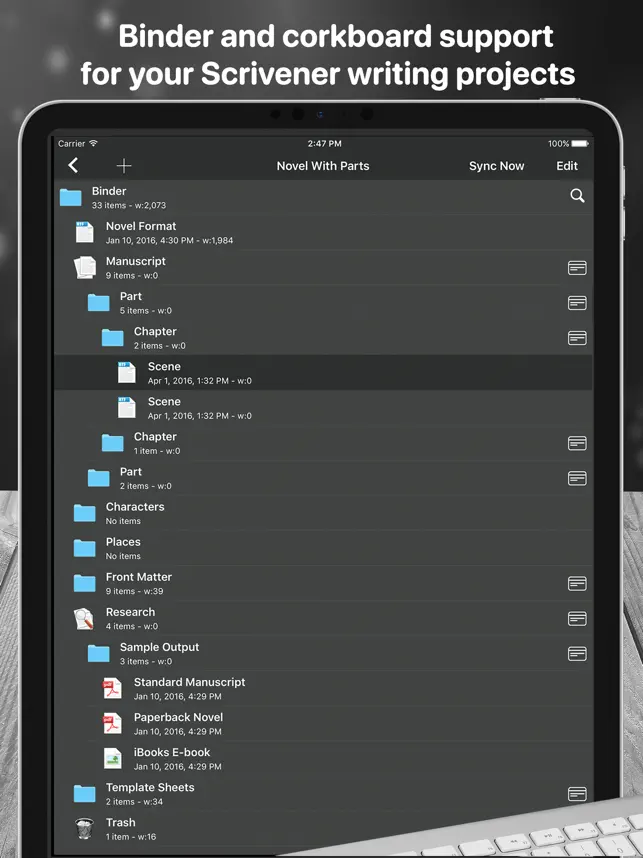The height and width of the screenshot is (858, 643).
Task: Click the battery indicator in status bar
Action: pos(580,143)
